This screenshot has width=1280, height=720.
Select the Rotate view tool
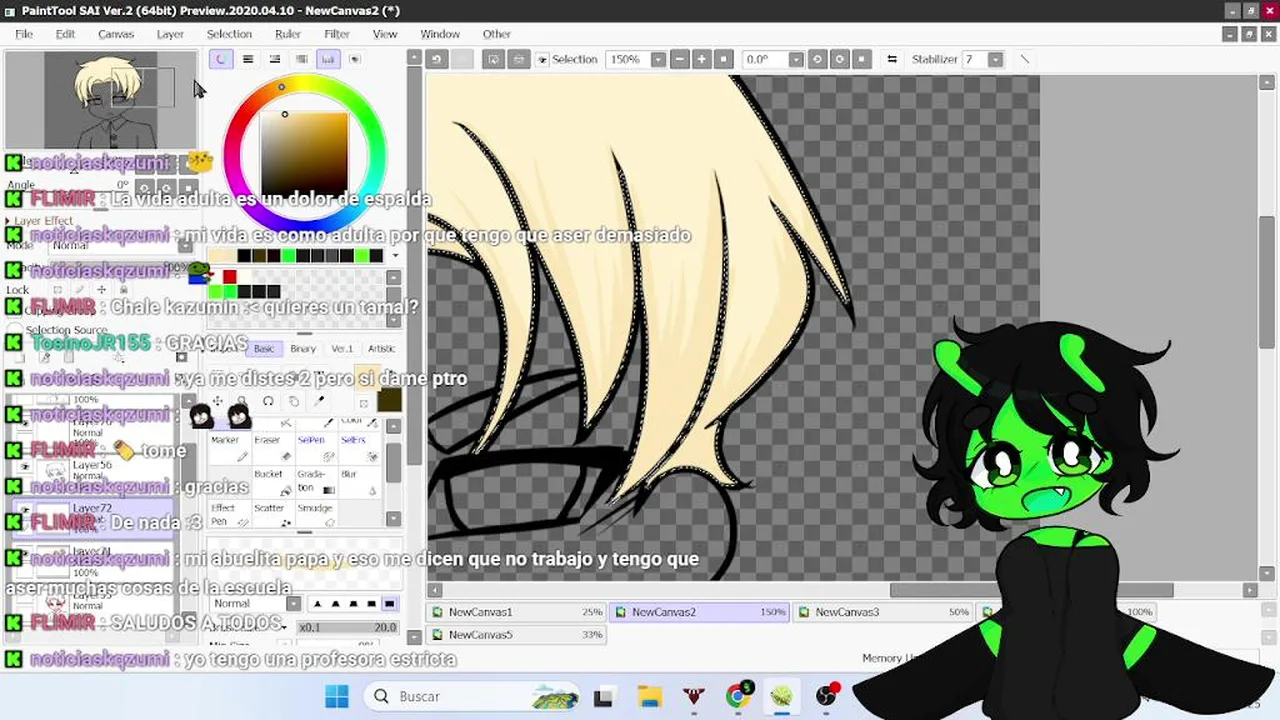pos(268,402)
